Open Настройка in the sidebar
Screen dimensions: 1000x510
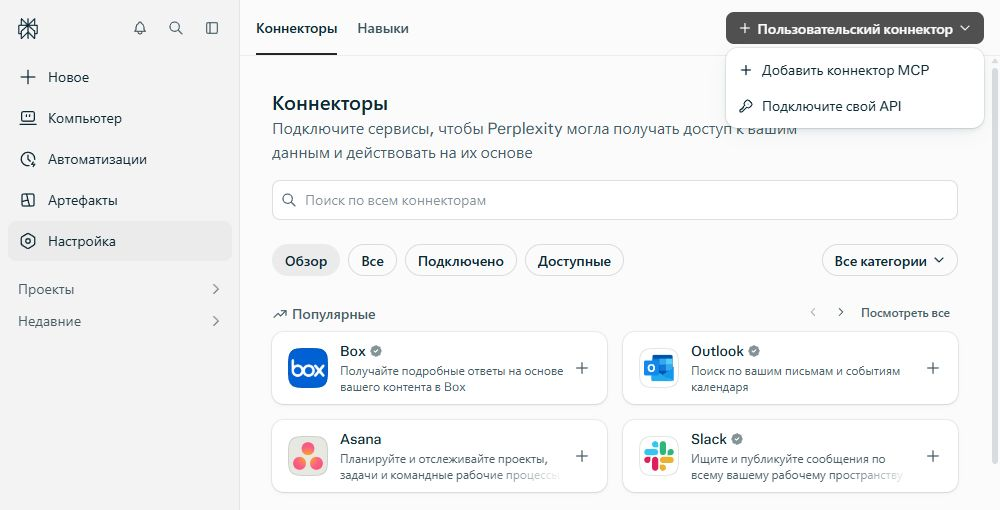(x=120, y=241)
